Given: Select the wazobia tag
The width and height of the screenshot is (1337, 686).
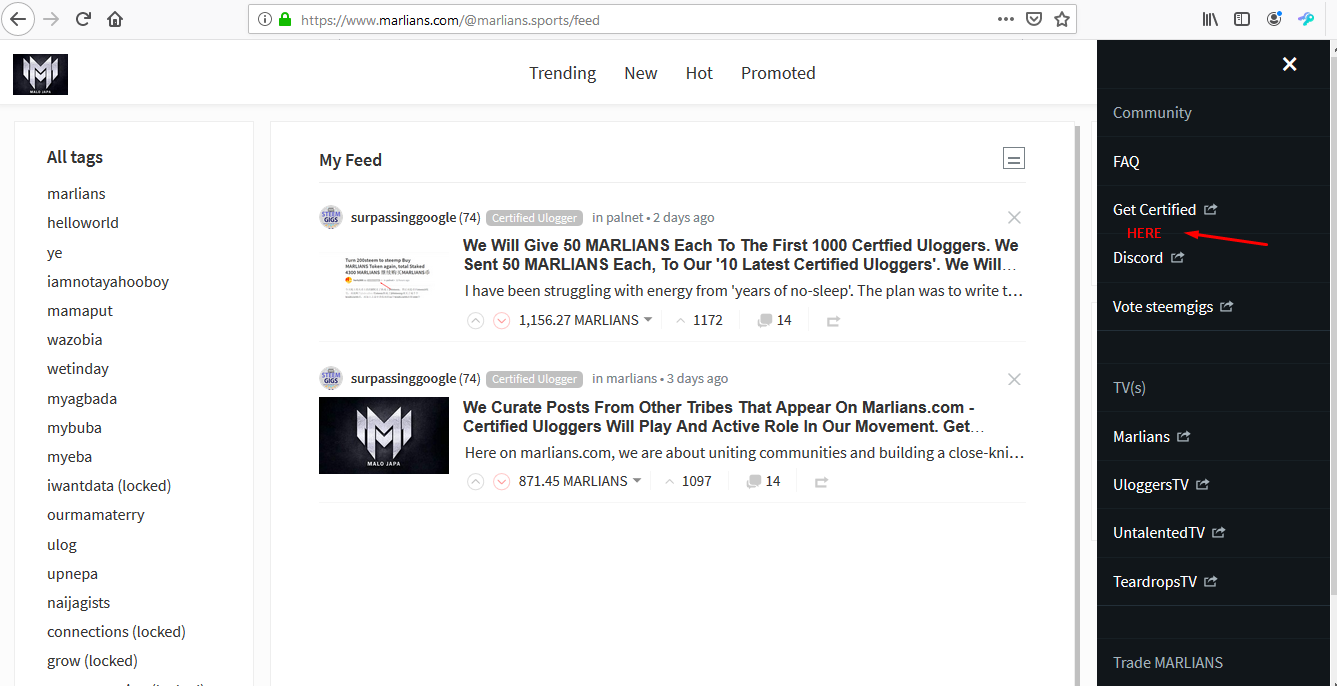Looking at the screenshot, I should (x=75, y=339).
